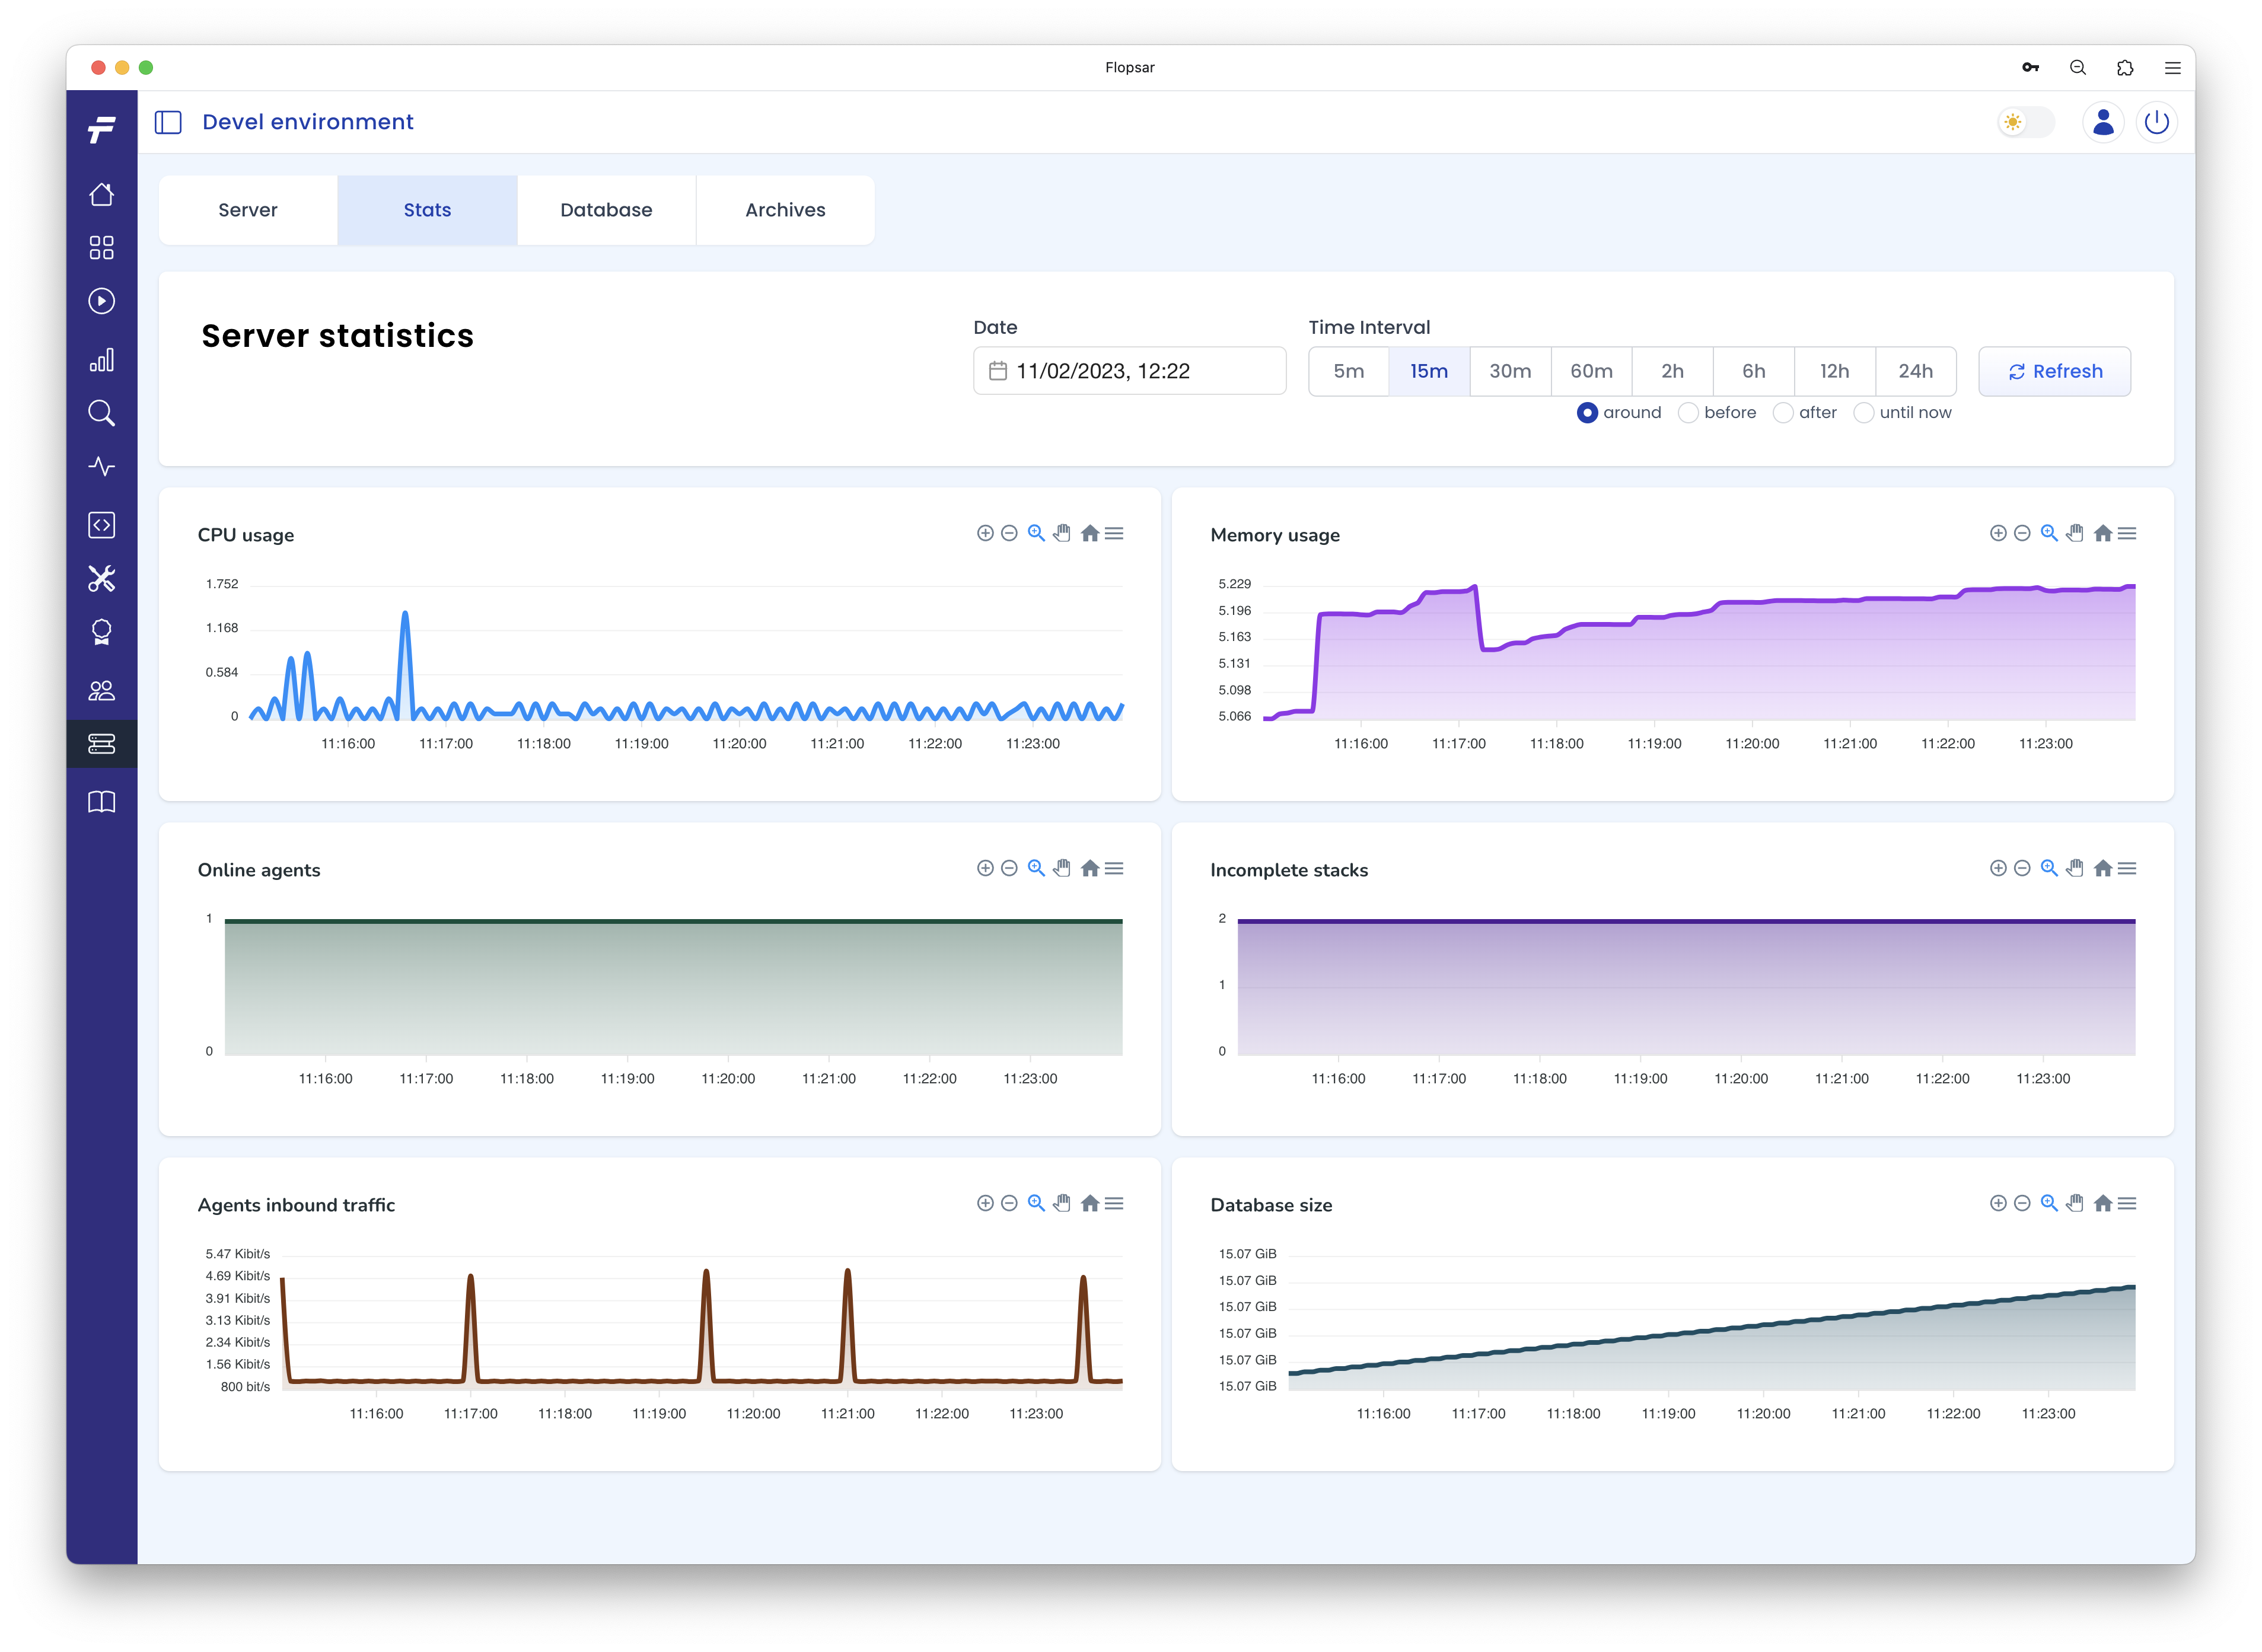The height and width of the screenshot is (1652, 2262).
Task: Reset zoom with CPU usage home icon
Action: 1090,534
